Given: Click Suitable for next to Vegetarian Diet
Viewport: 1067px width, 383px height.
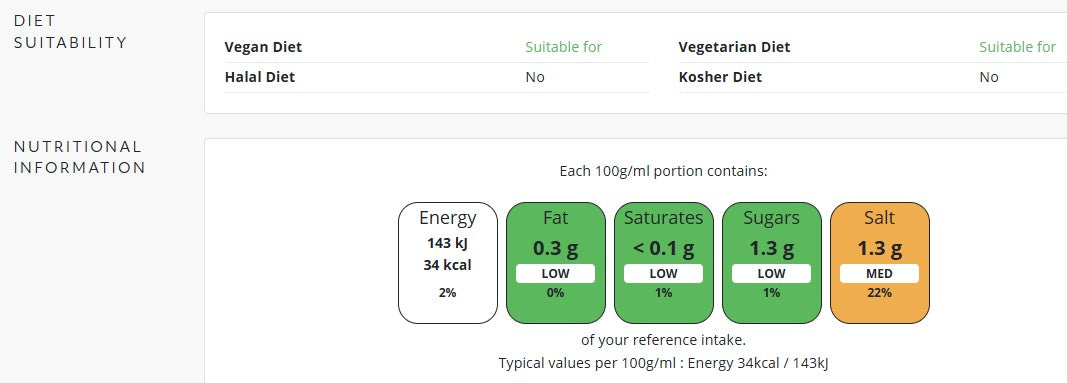Looking at the screenshot, I should [x=1017, y=47].
